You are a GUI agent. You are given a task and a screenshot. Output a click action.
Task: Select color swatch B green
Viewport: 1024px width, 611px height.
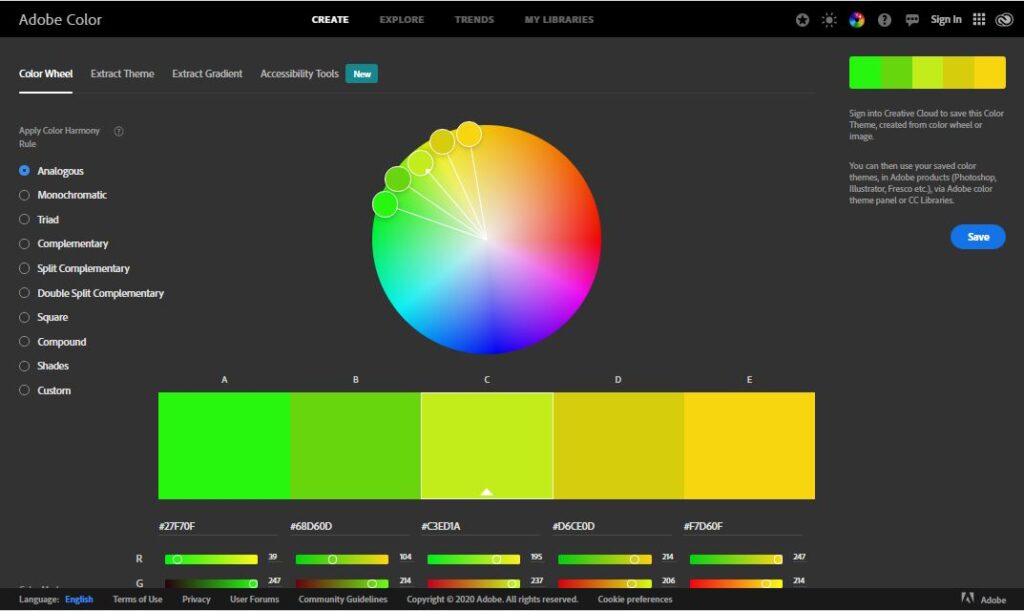click(x=355, y=446)
